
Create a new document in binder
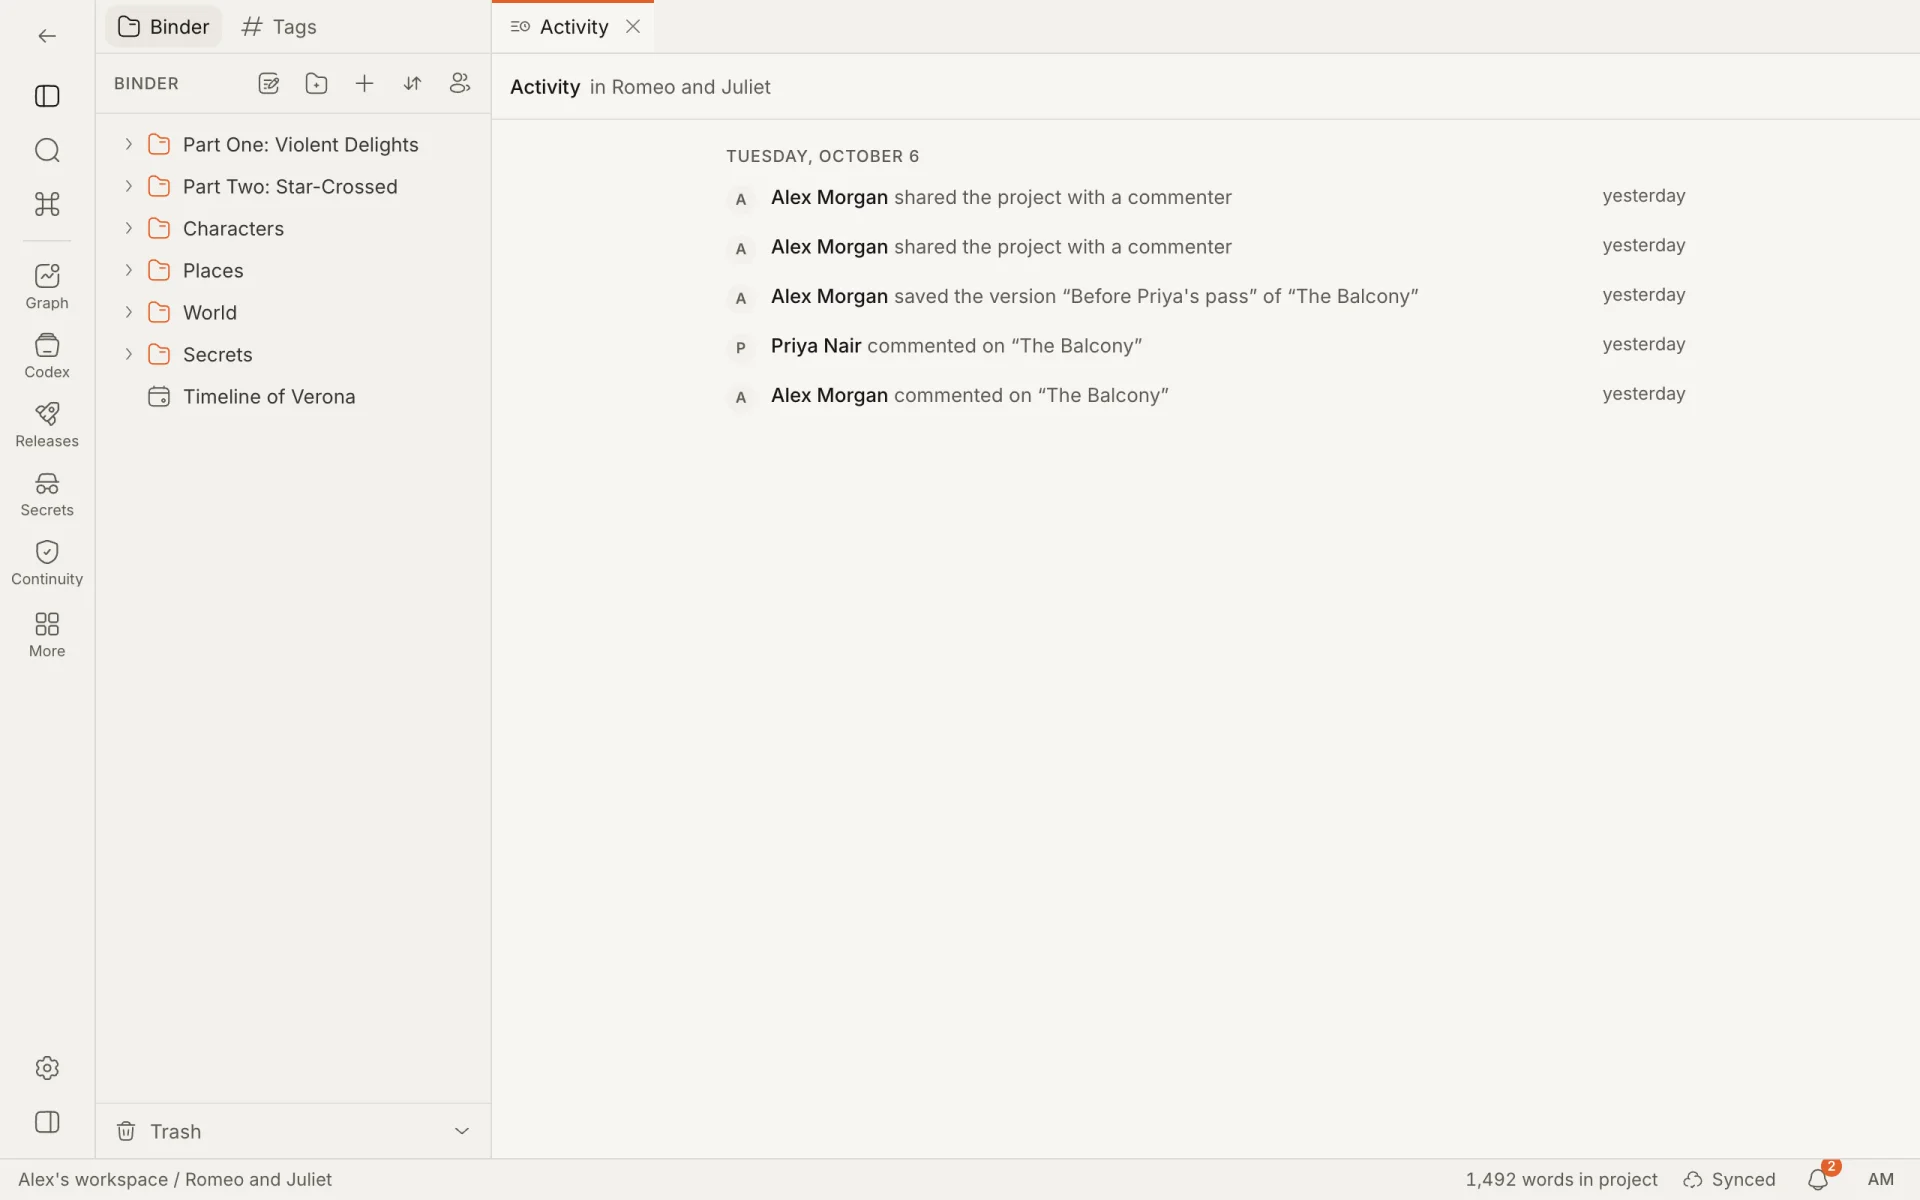[268, 84]
